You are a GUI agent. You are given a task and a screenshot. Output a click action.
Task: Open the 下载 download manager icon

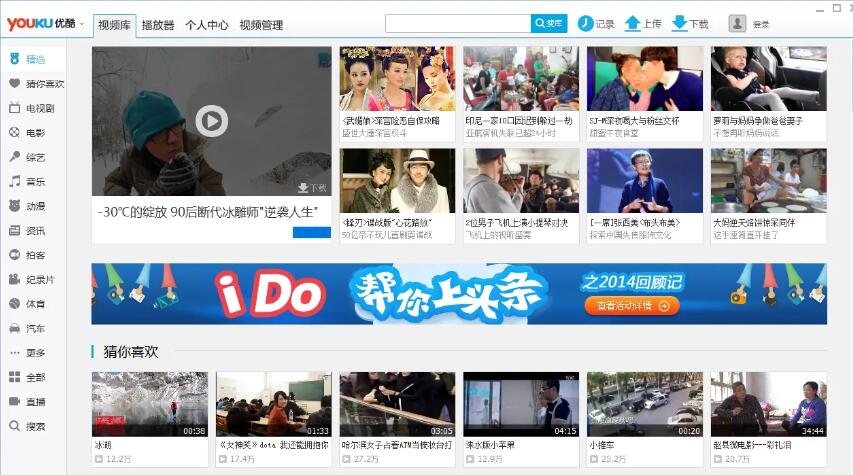pyautogui.click(x=680, y=23)
